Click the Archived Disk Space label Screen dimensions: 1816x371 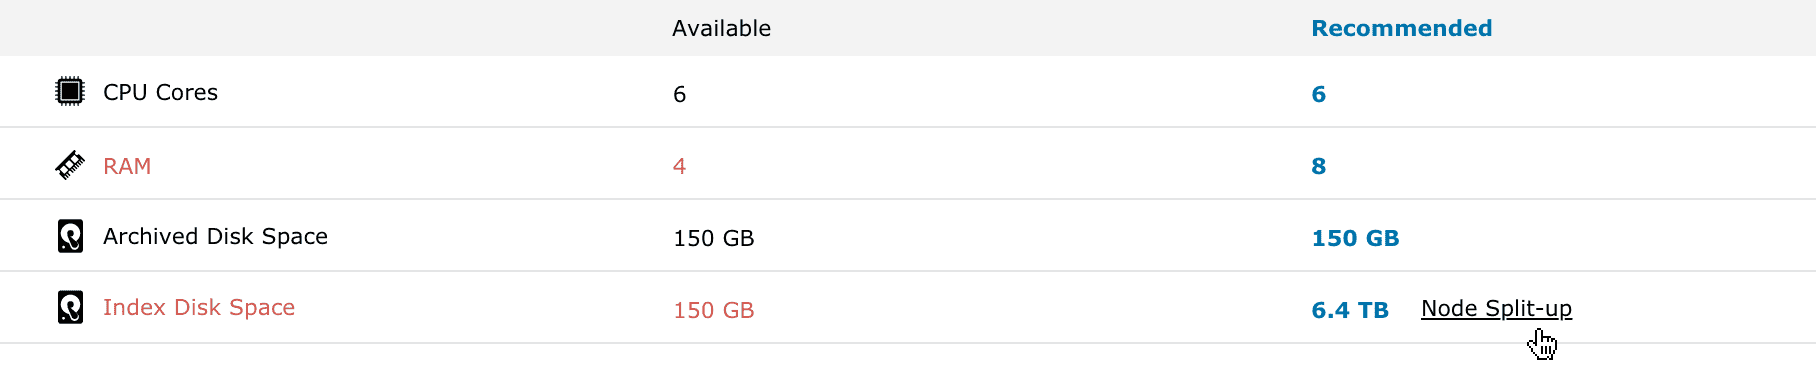coord(215,236)
